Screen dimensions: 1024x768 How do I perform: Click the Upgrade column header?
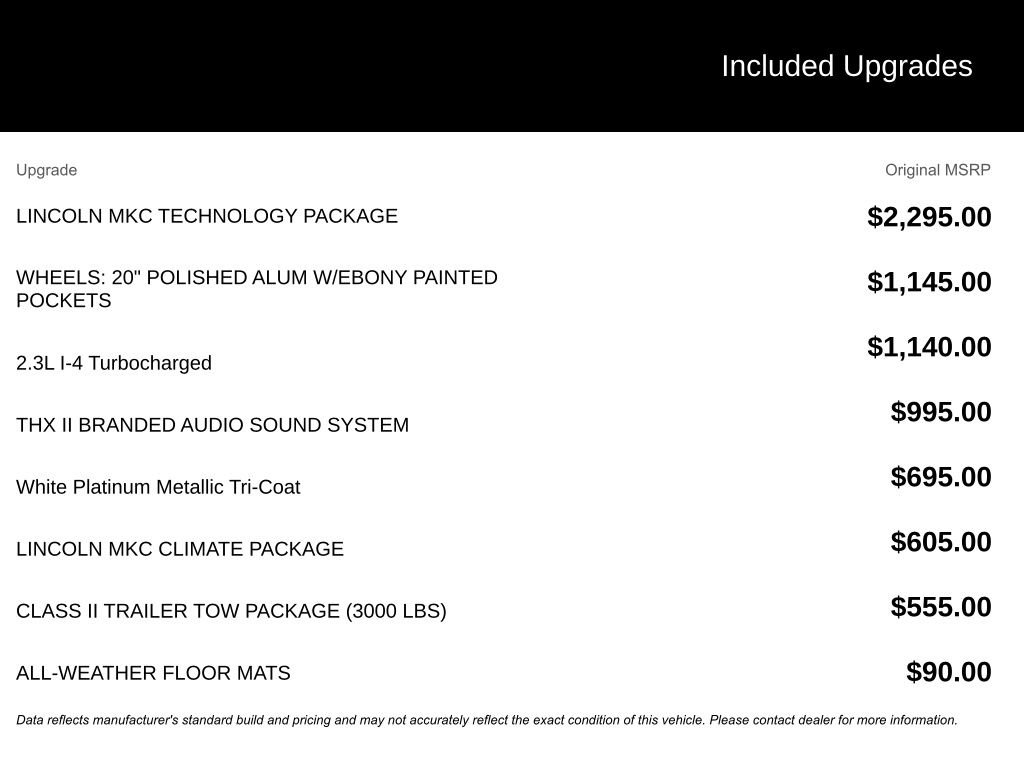pos(46,170)
